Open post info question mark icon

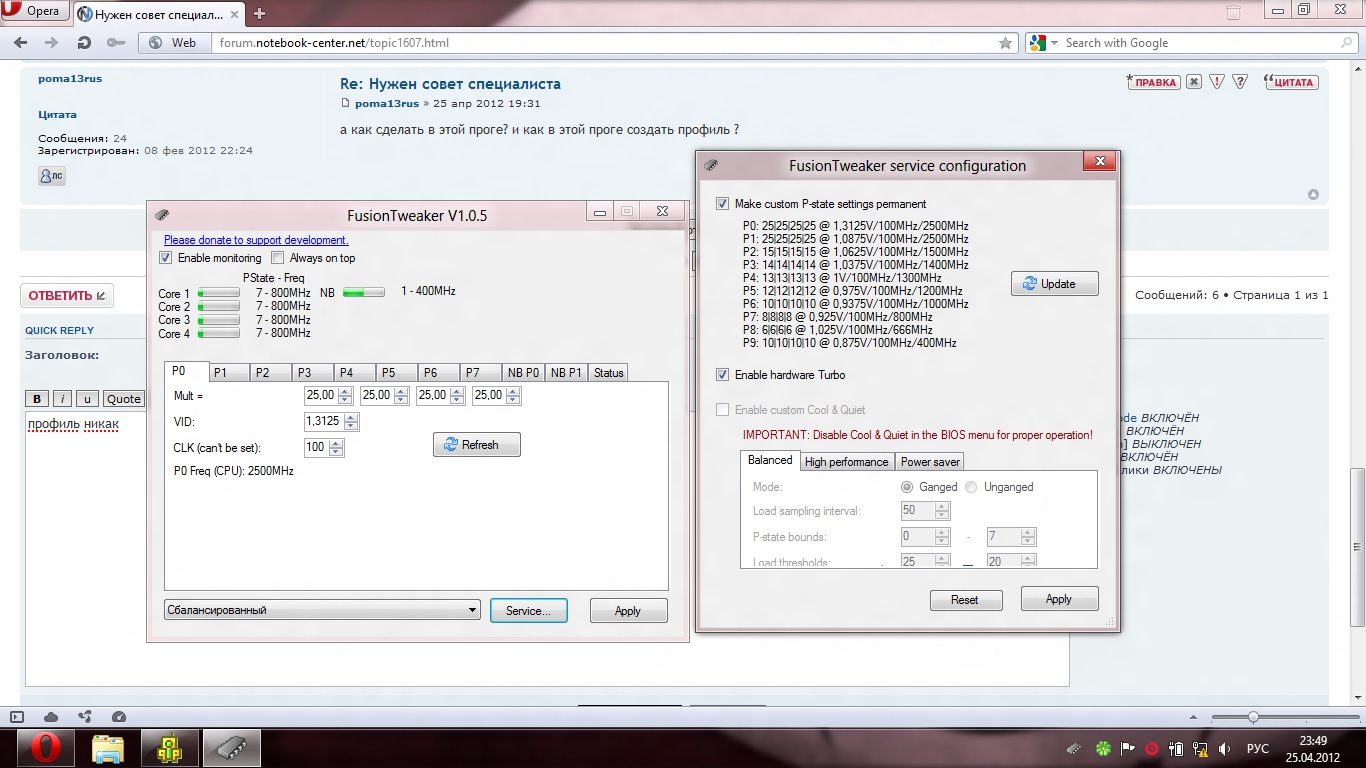(1240, 82)
